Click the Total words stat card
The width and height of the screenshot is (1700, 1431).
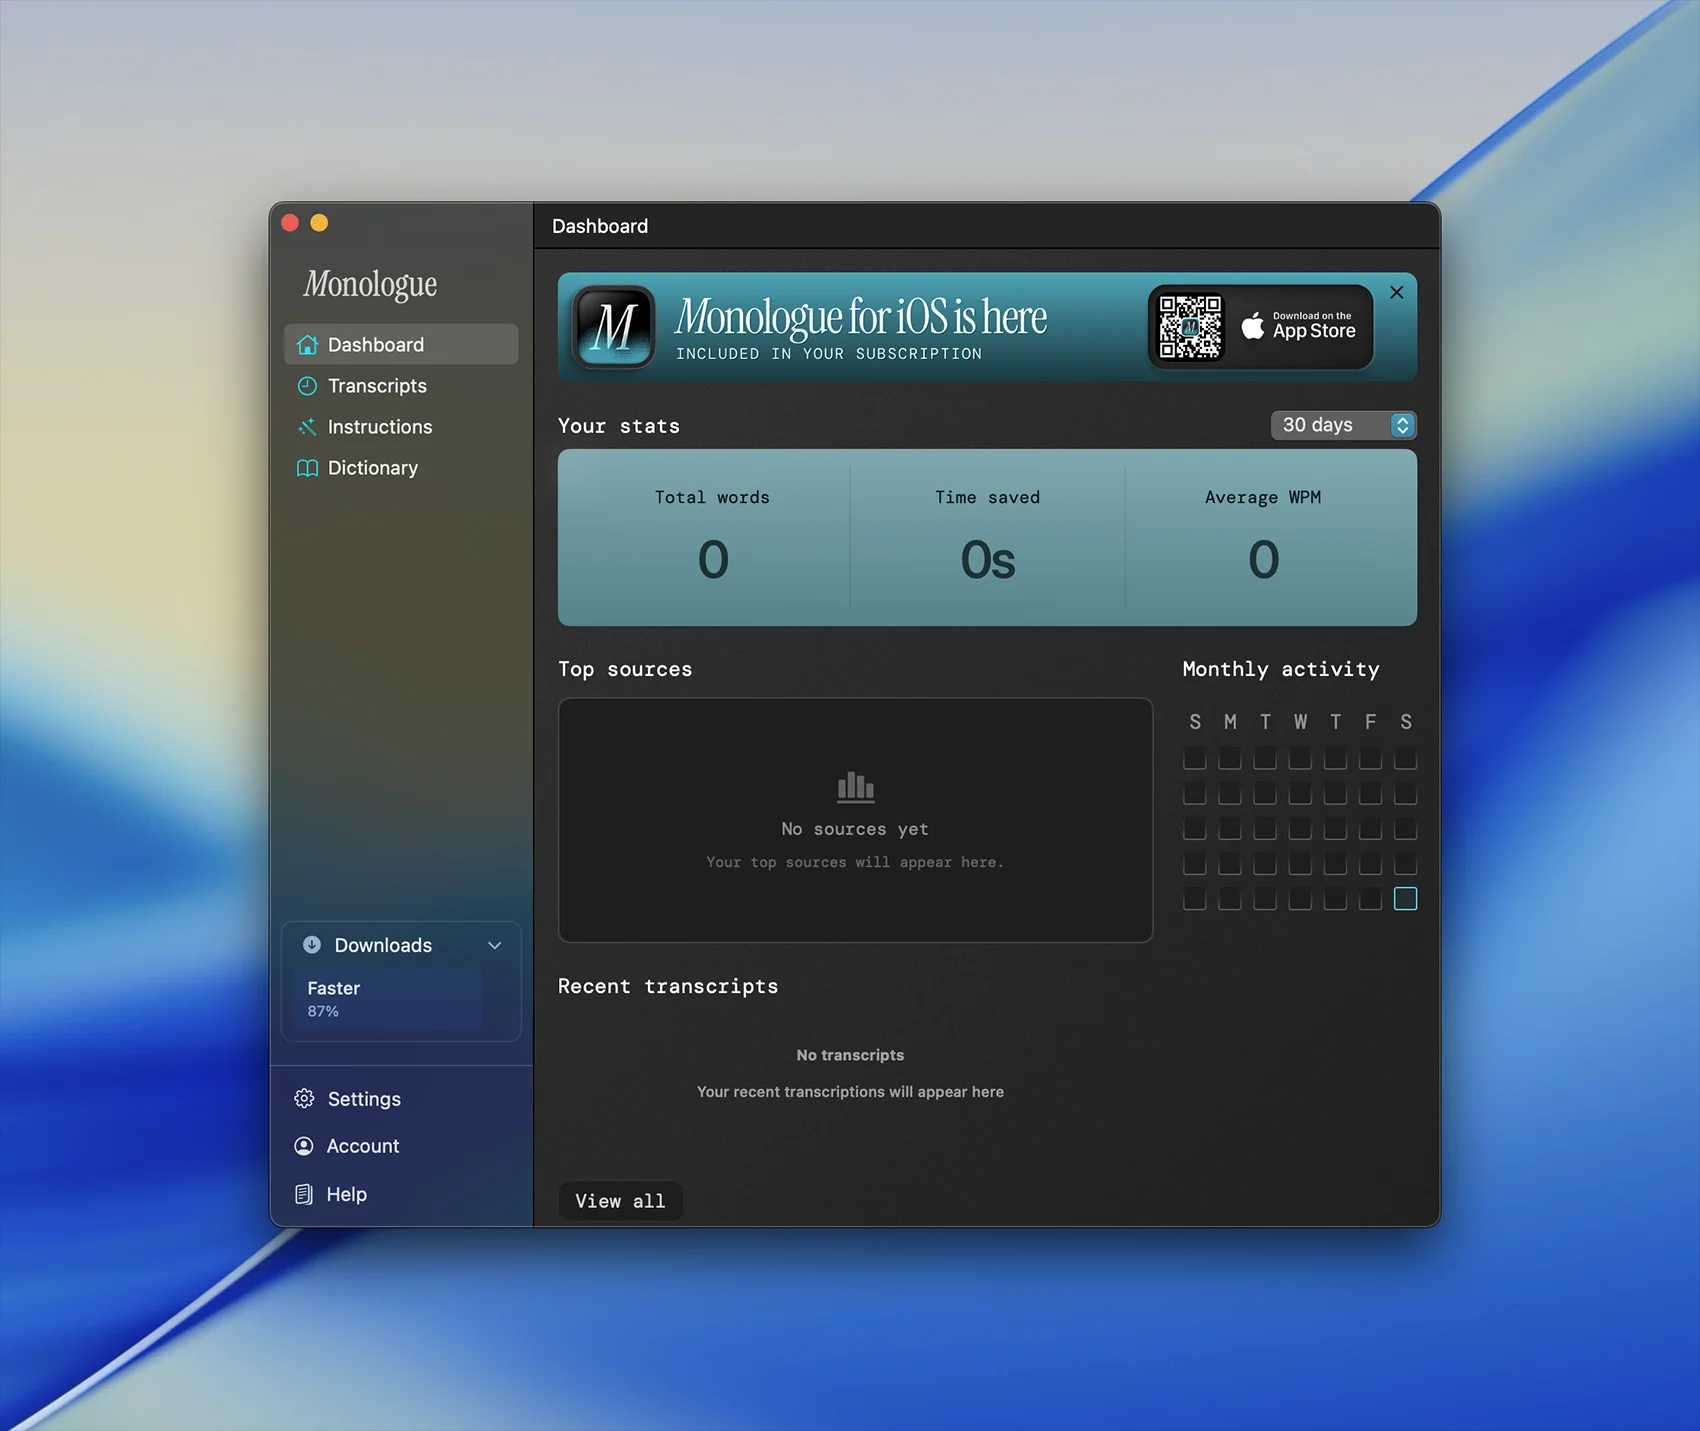click(712, 537)
